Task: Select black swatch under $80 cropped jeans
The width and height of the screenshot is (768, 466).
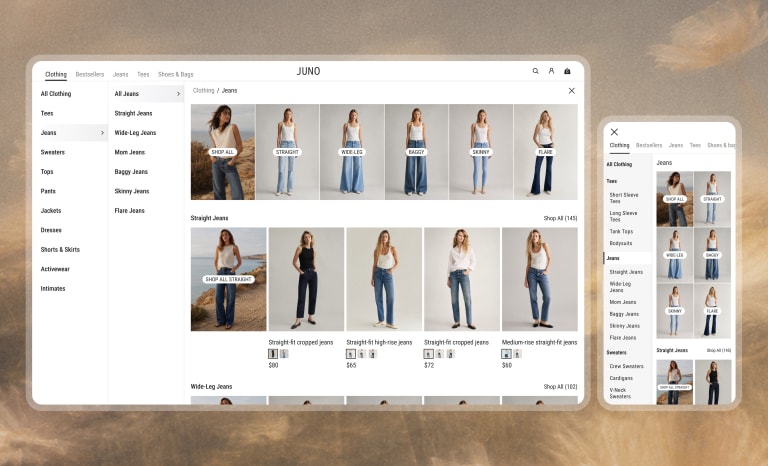Action: coord(273,354)
